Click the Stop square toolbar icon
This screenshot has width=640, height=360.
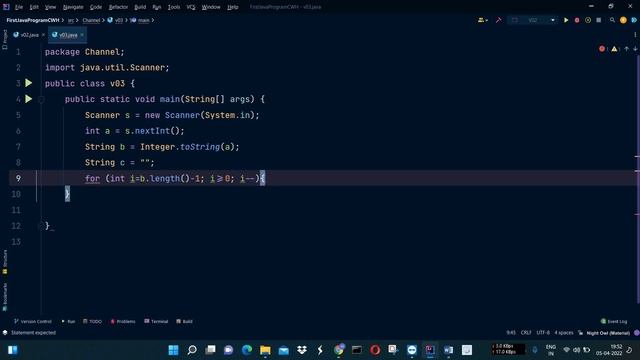pos(598,20)
